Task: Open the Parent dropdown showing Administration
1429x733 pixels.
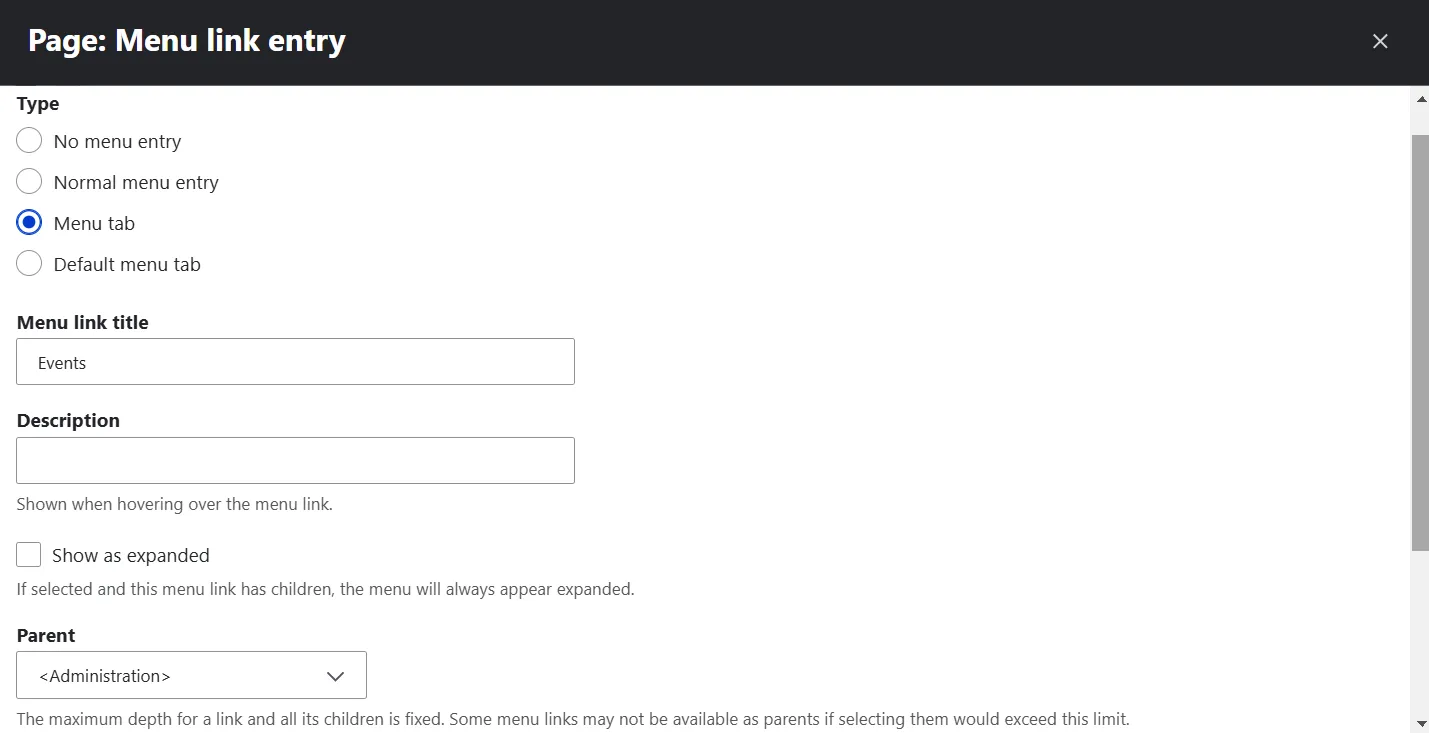Action: pyautogui.click(x=192, y=675)
